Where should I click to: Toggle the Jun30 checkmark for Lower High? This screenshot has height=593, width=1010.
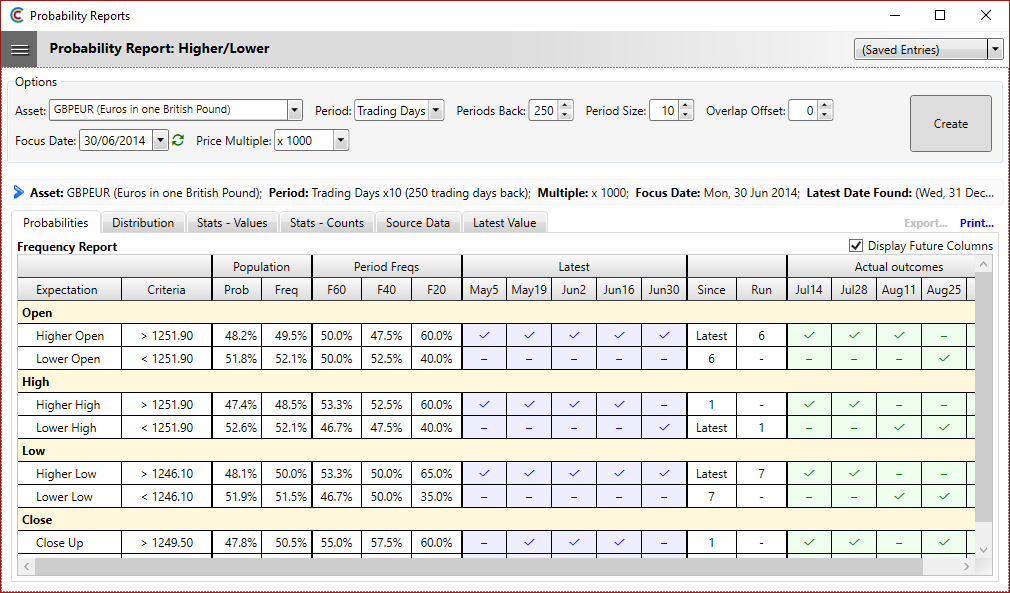pos(662,427)
